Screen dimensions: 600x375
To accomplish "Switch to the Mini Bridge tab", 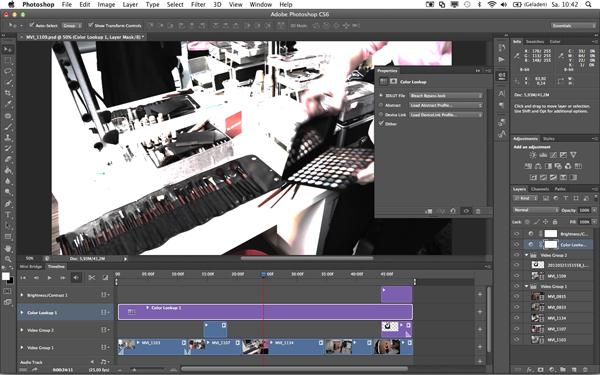I will click(x=31, y=266).
